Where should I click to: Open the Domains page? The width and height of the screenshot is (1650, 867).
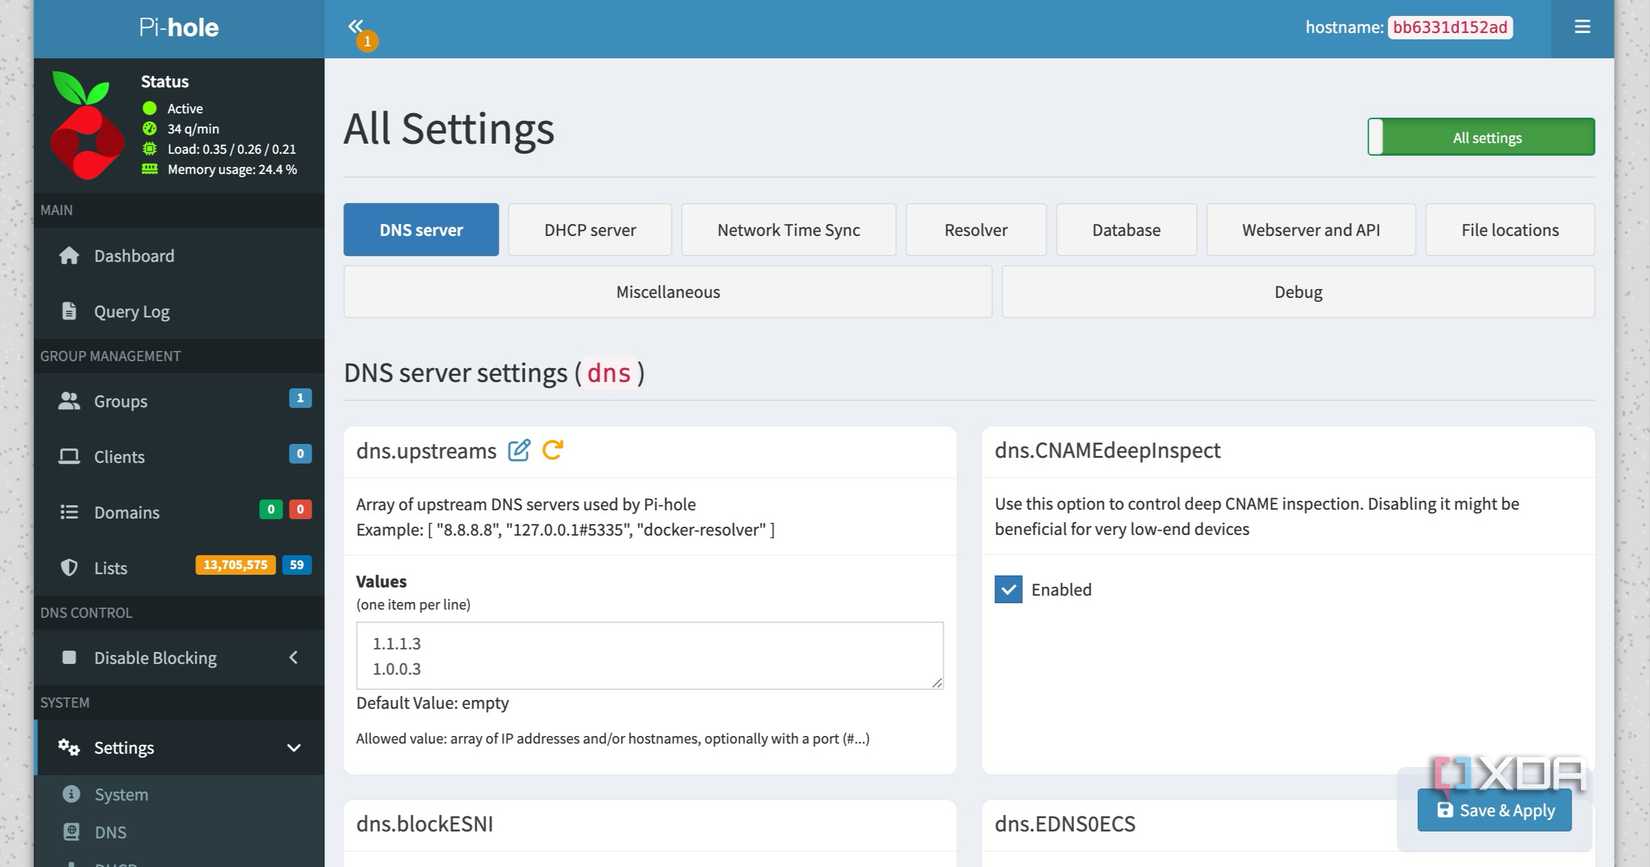coord(127,512)
